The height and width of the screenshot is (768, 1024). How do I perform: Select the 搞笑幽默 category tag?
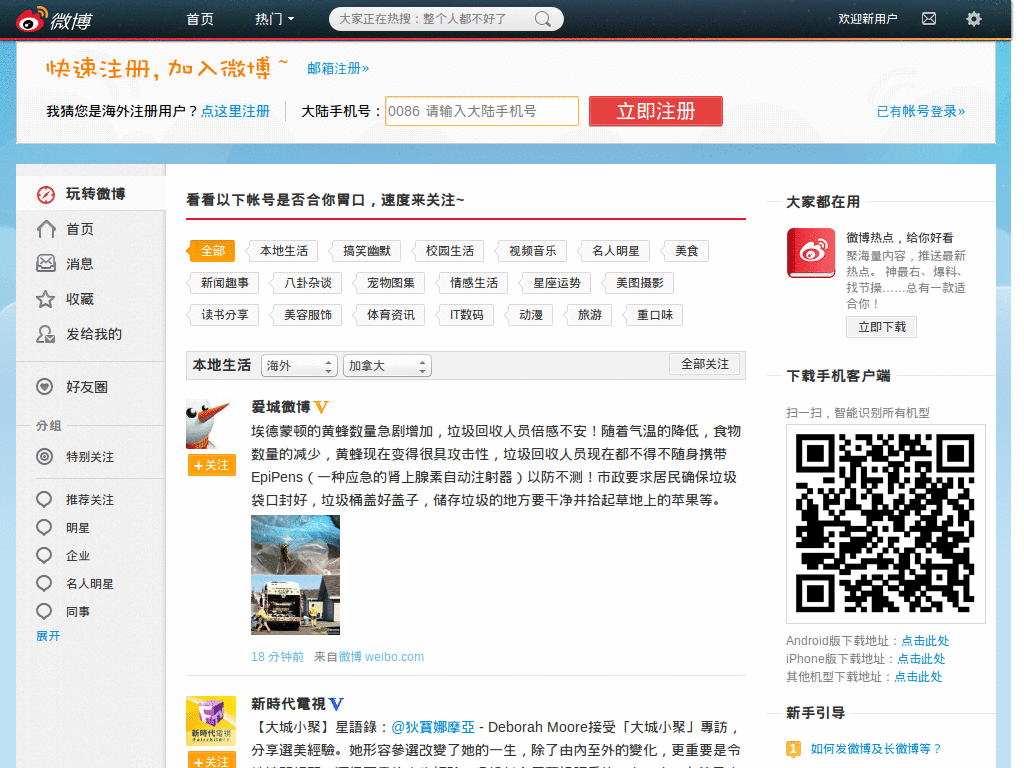[x=366, y=251]
